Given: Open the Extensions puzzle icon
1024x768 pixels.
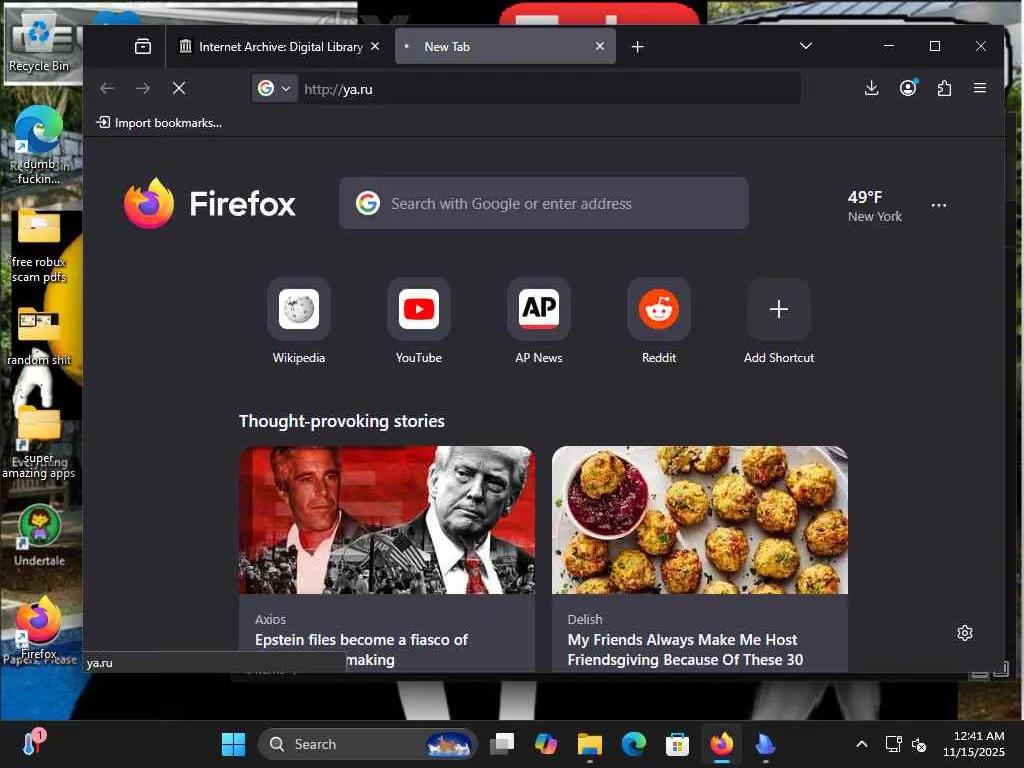Looking at the screenshot, I should pyautogui.click(x=944, y=88).
